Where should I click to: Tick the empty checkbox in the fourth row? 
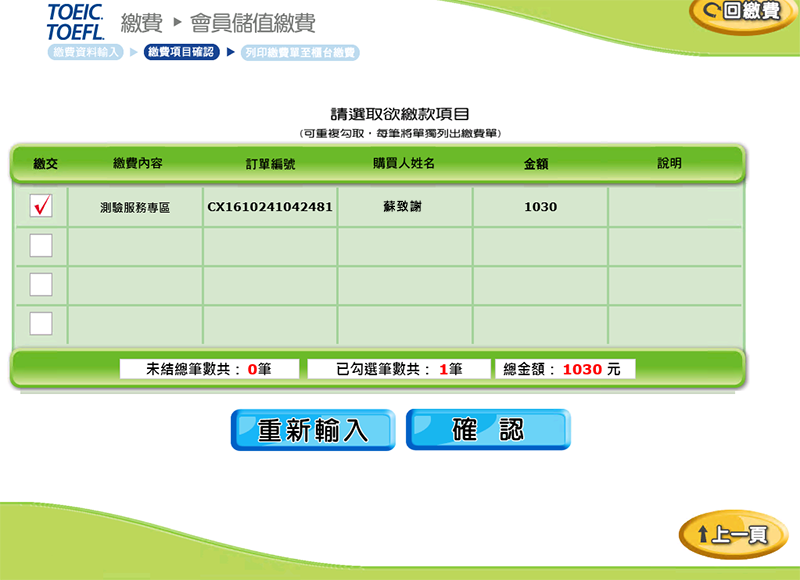click(41, 323)
